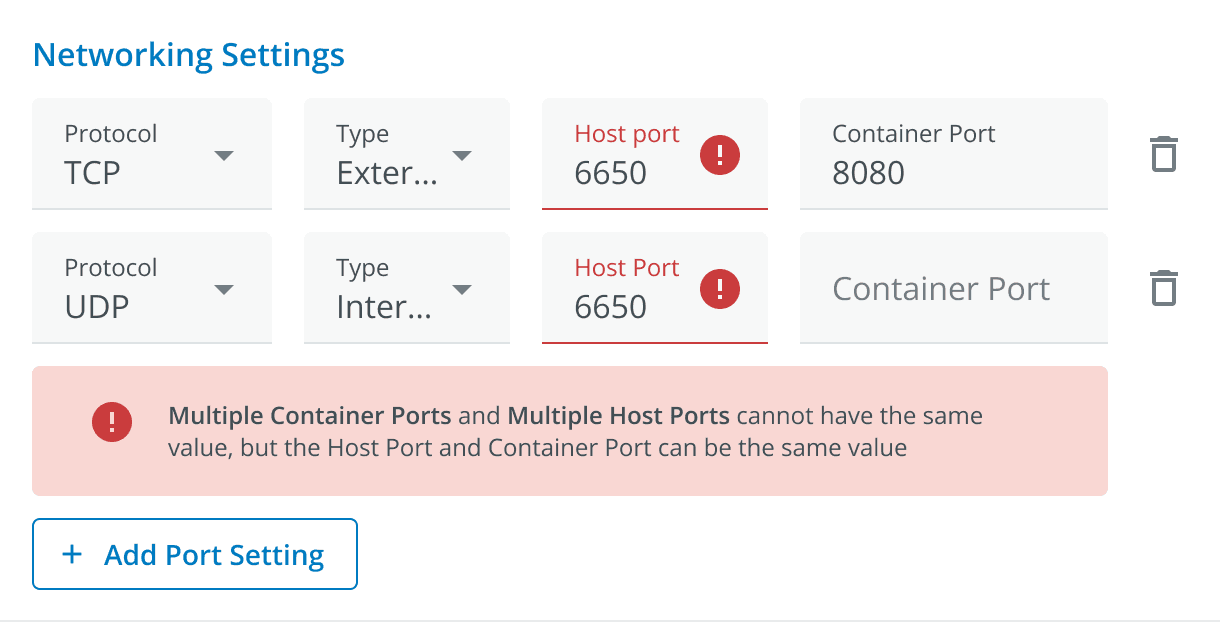The image size is (1220, 622).
Task: Focus the UDP row Host Port 6650 field
Action: pos(655,288)
